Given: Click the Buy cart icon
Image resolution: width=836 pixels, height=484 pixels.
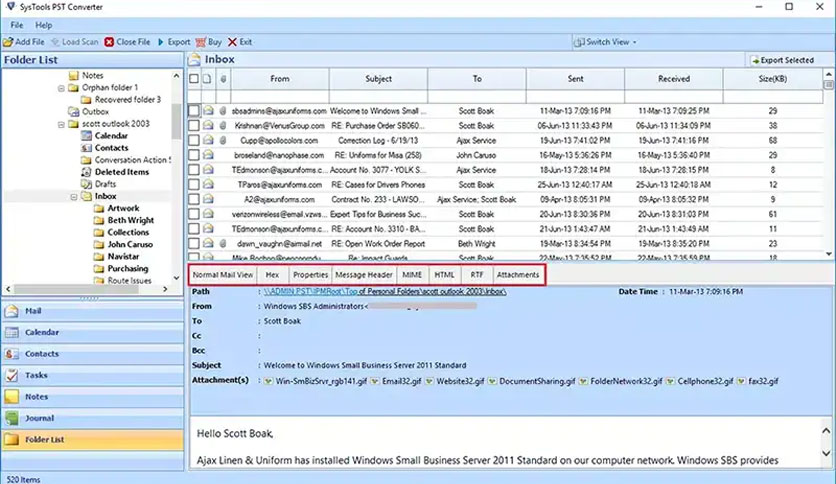Looking at the screenshot, I should click(200, 42).
